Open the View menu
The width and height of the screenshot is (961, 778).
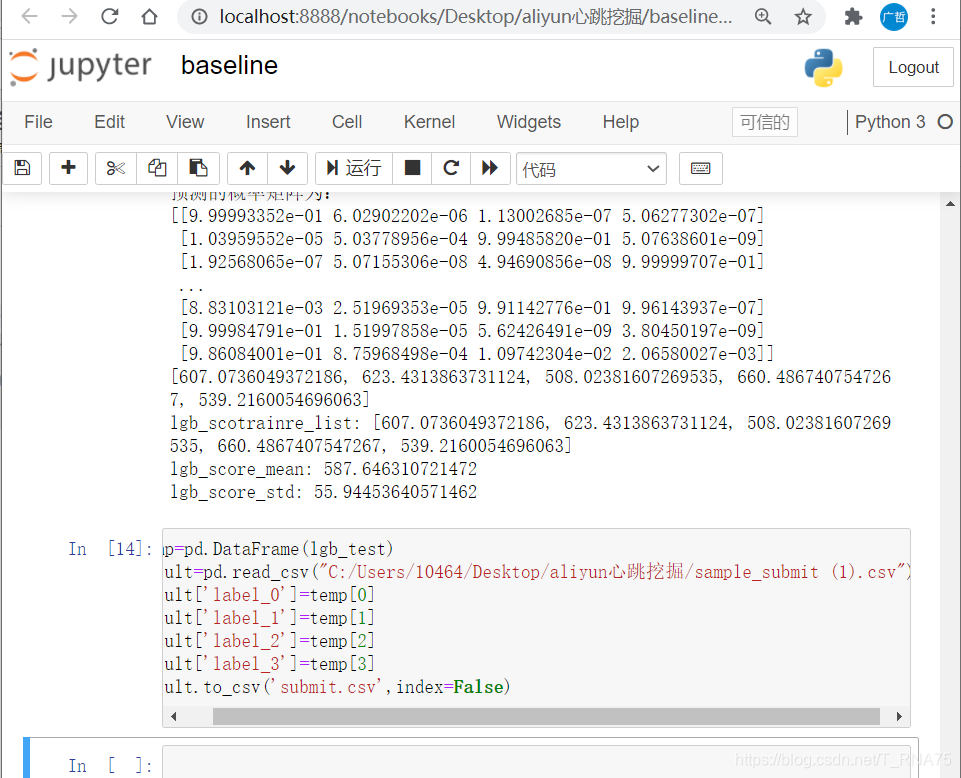(185, 122)
